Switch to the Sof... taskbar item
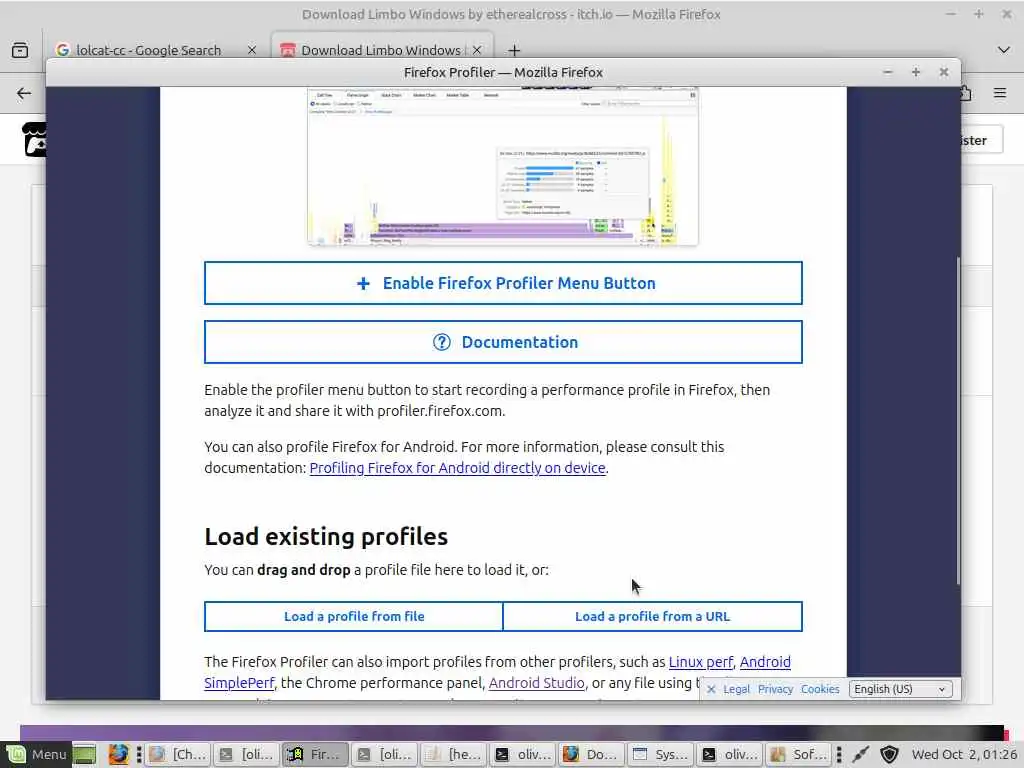The image size is (1024, 768). [x=799, y=754]
